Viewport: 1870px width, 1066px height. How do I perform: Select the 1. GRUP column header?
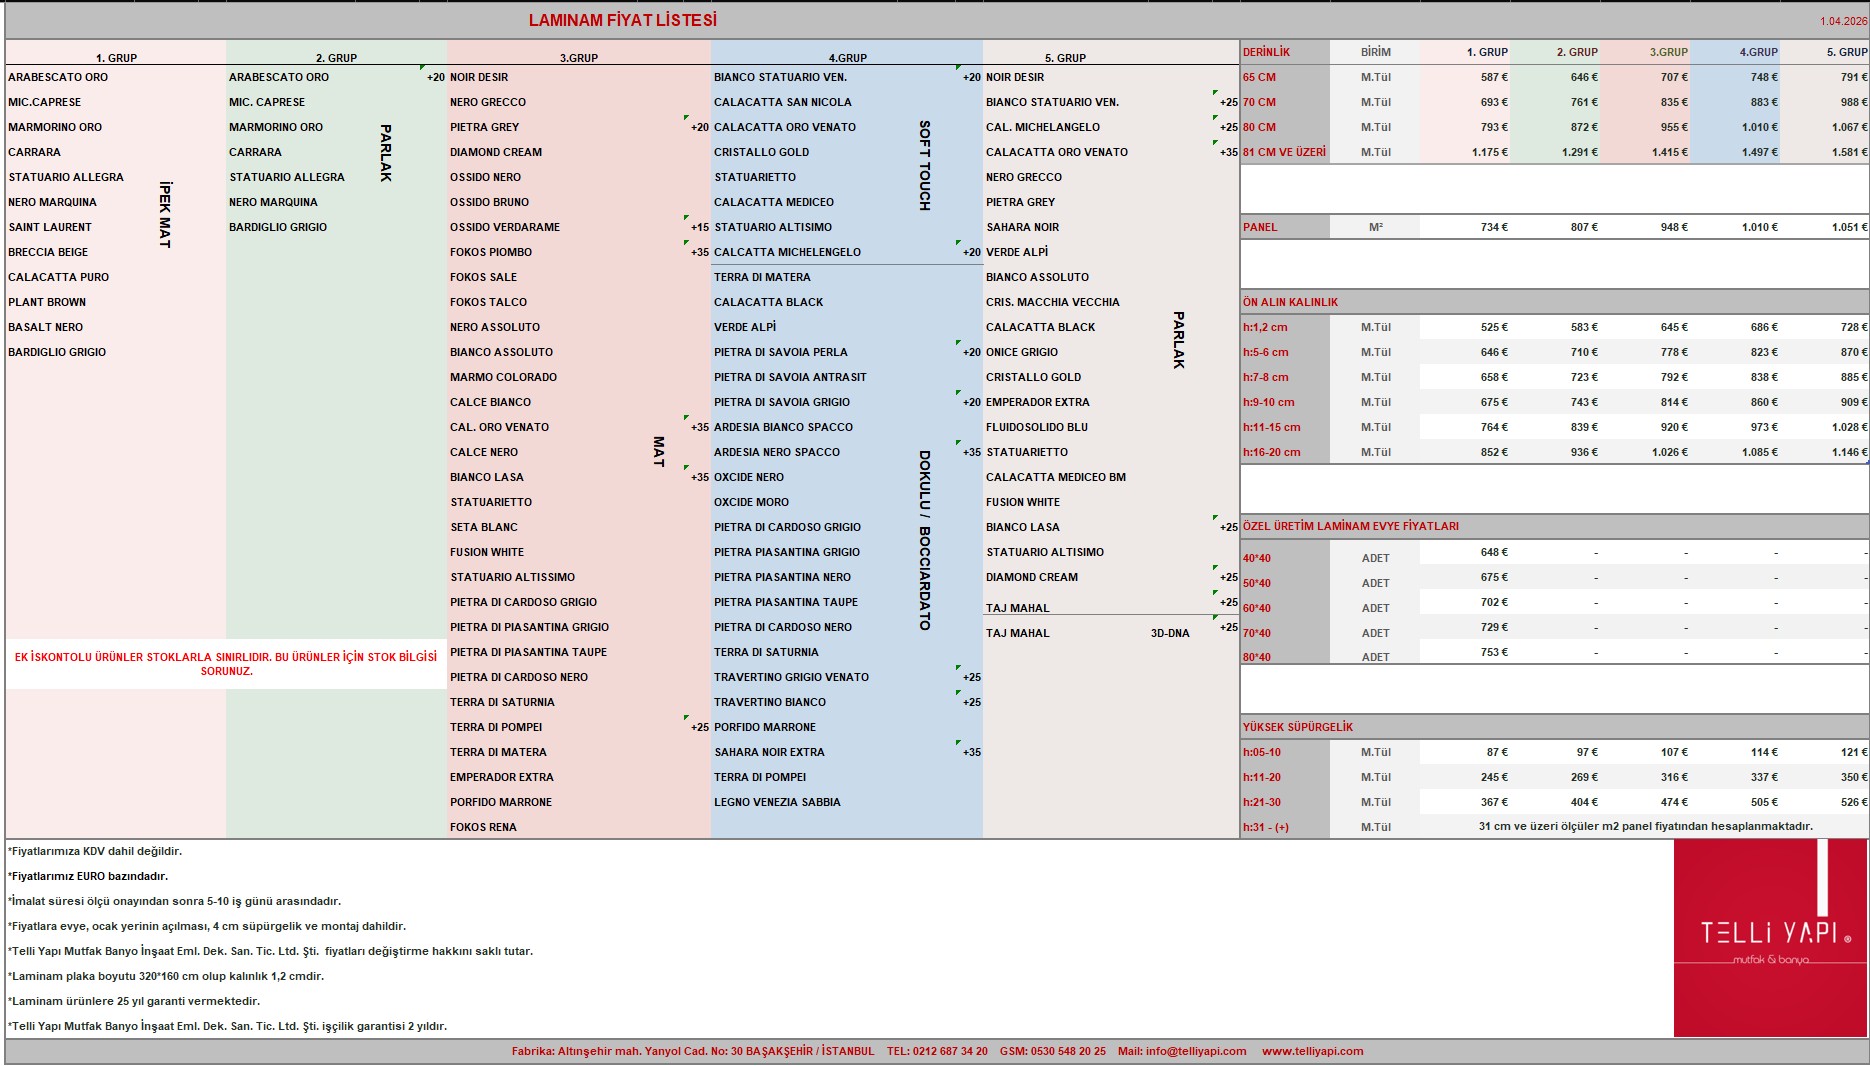[116, 58]
